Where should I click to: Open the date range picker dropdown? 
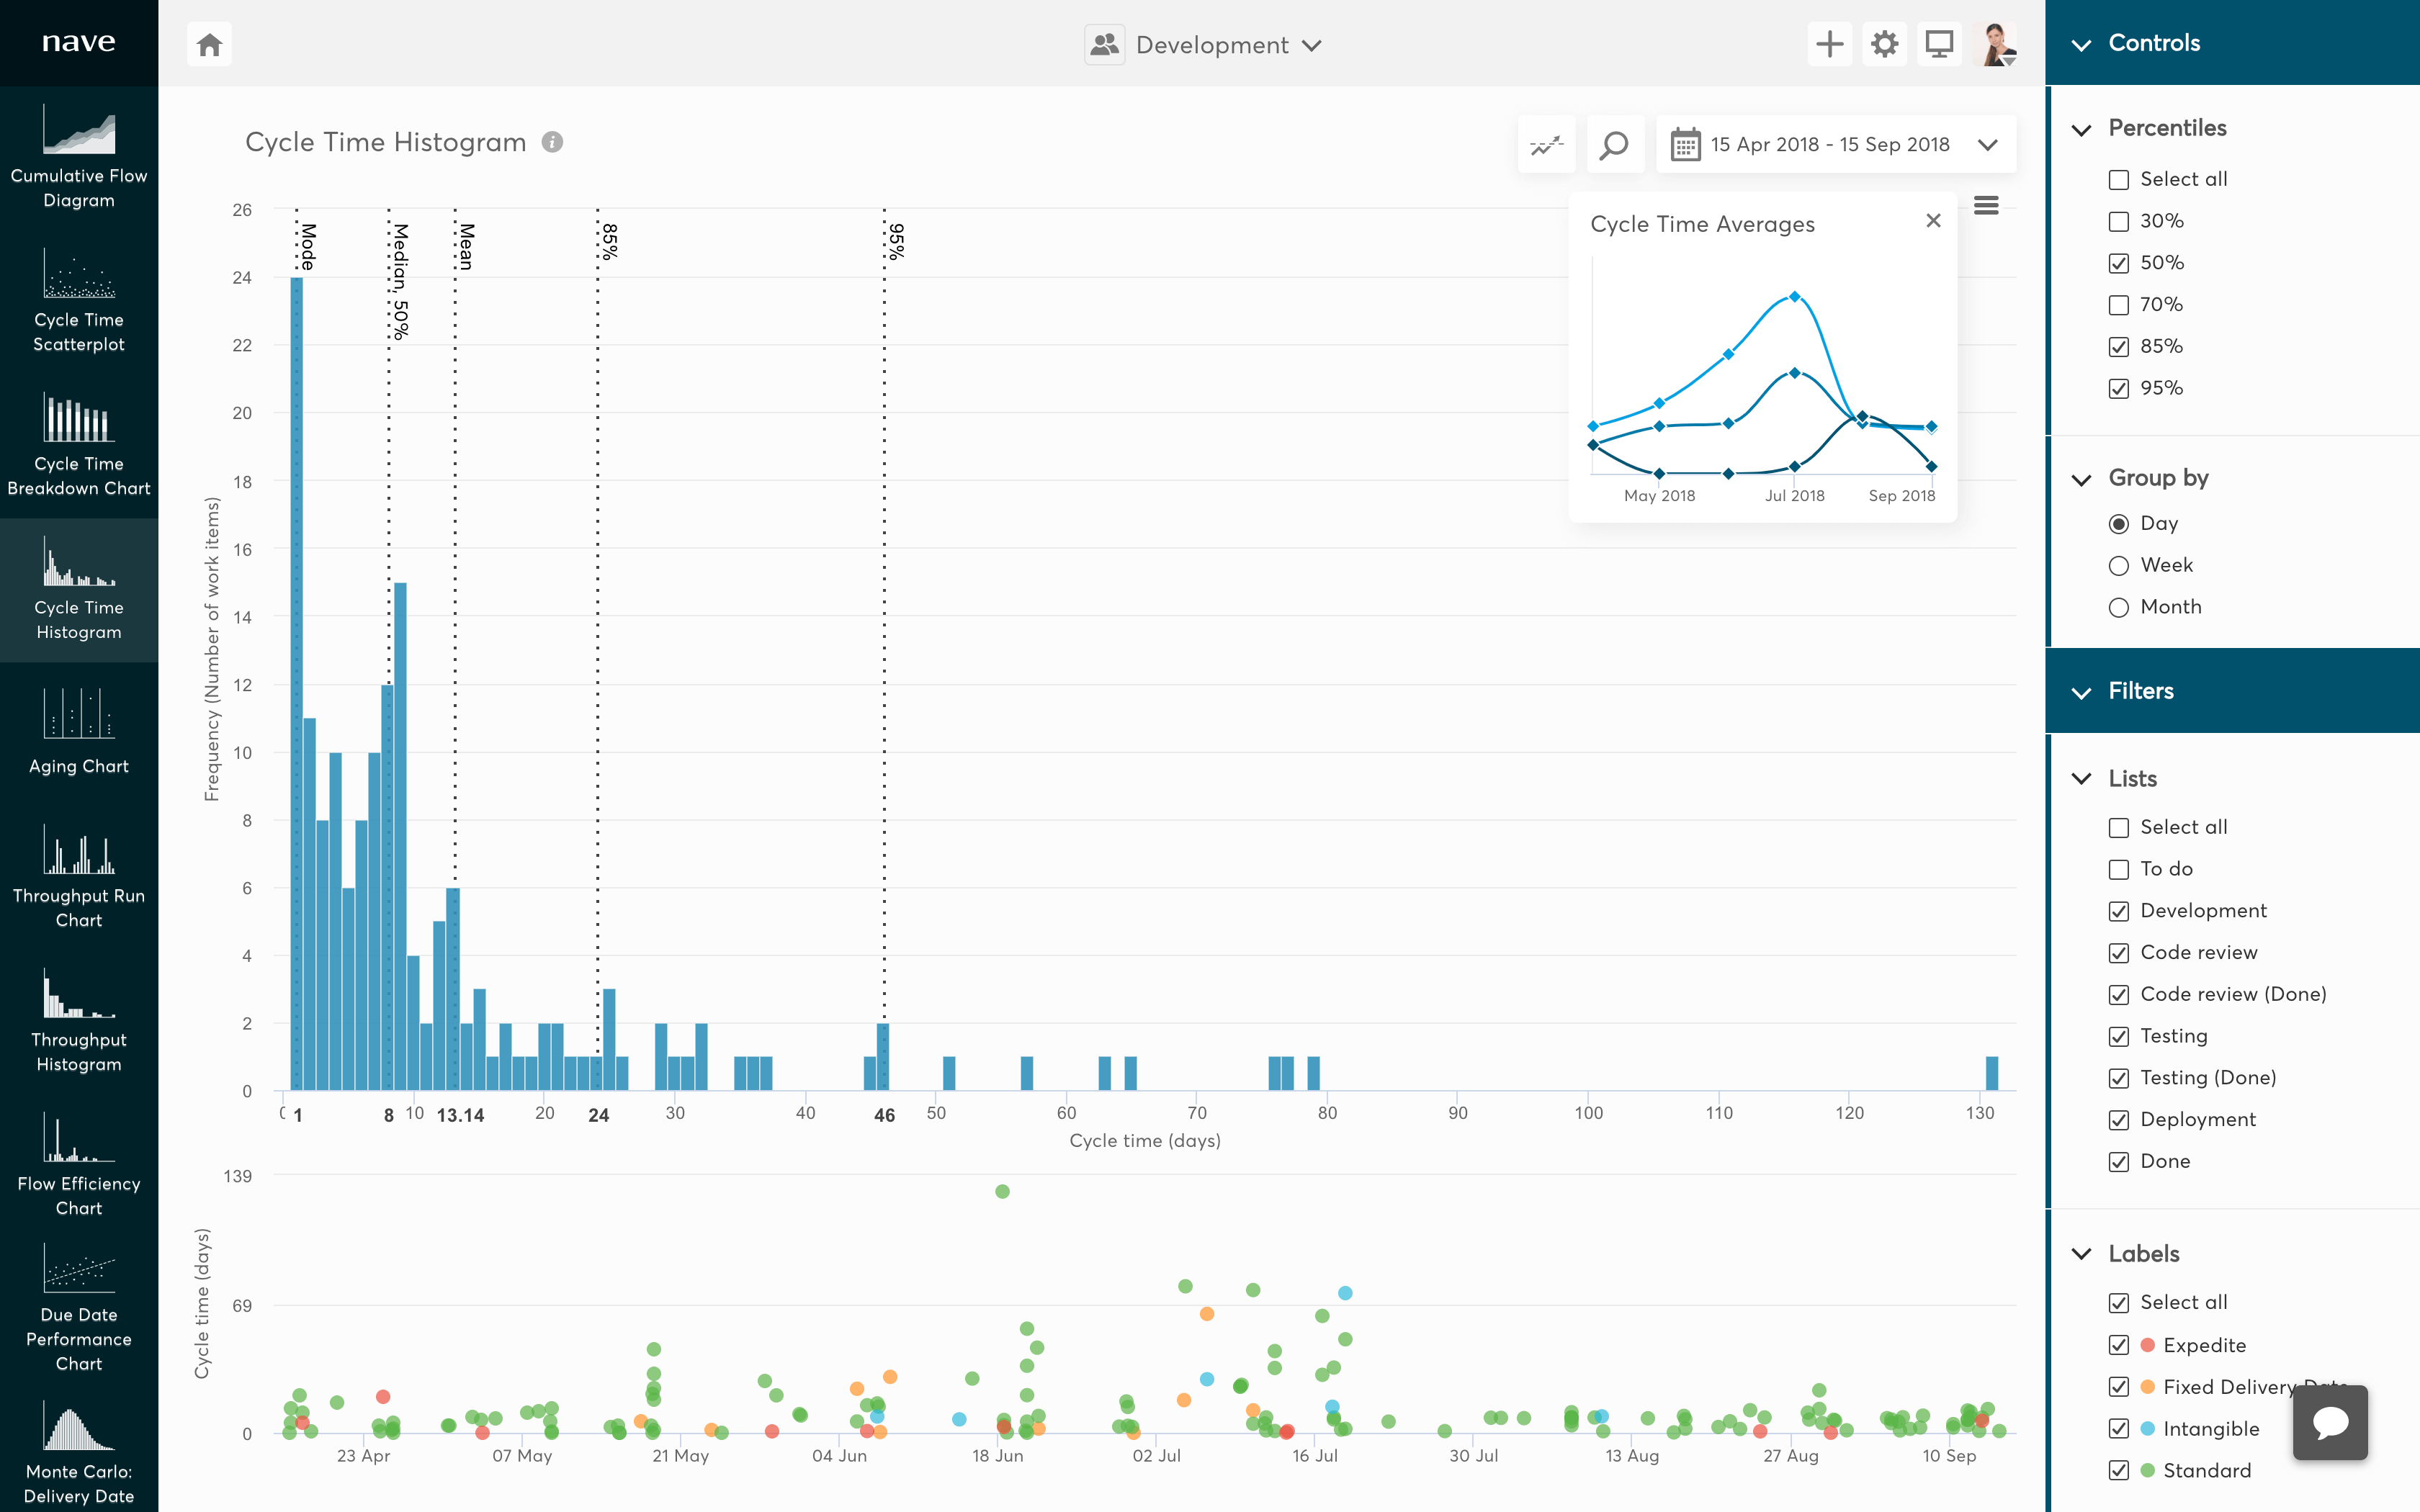(x=1988, y=143)
